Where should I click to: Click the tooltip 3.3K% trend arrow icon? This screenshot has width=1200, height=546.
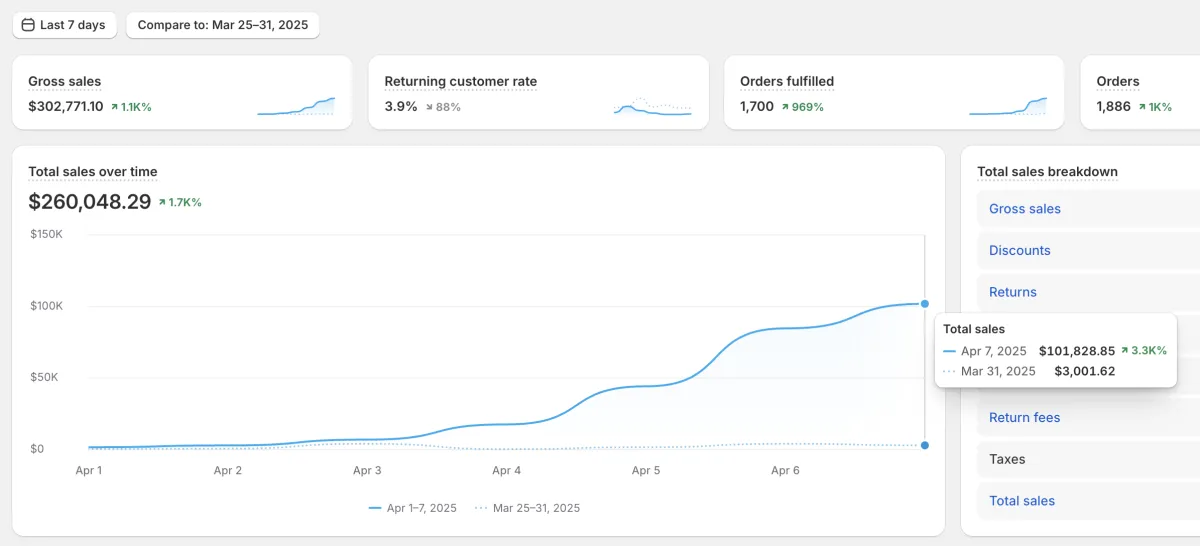(x=1125, y=351)
